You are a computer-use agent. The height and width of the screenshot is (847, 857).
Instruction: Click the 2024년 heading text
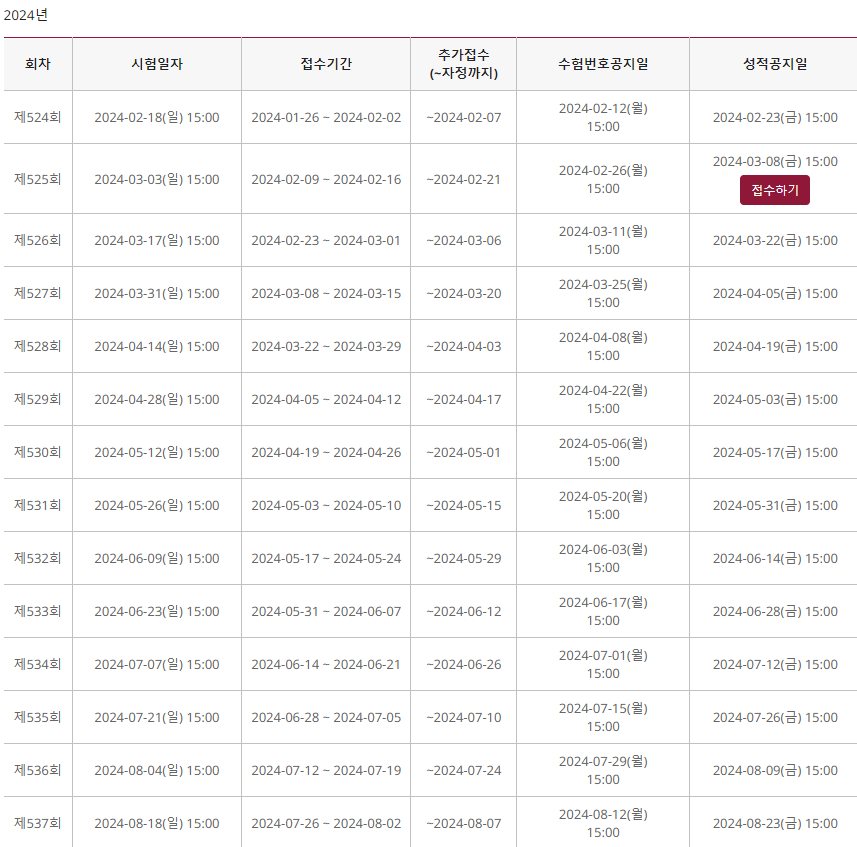[26, 15]
